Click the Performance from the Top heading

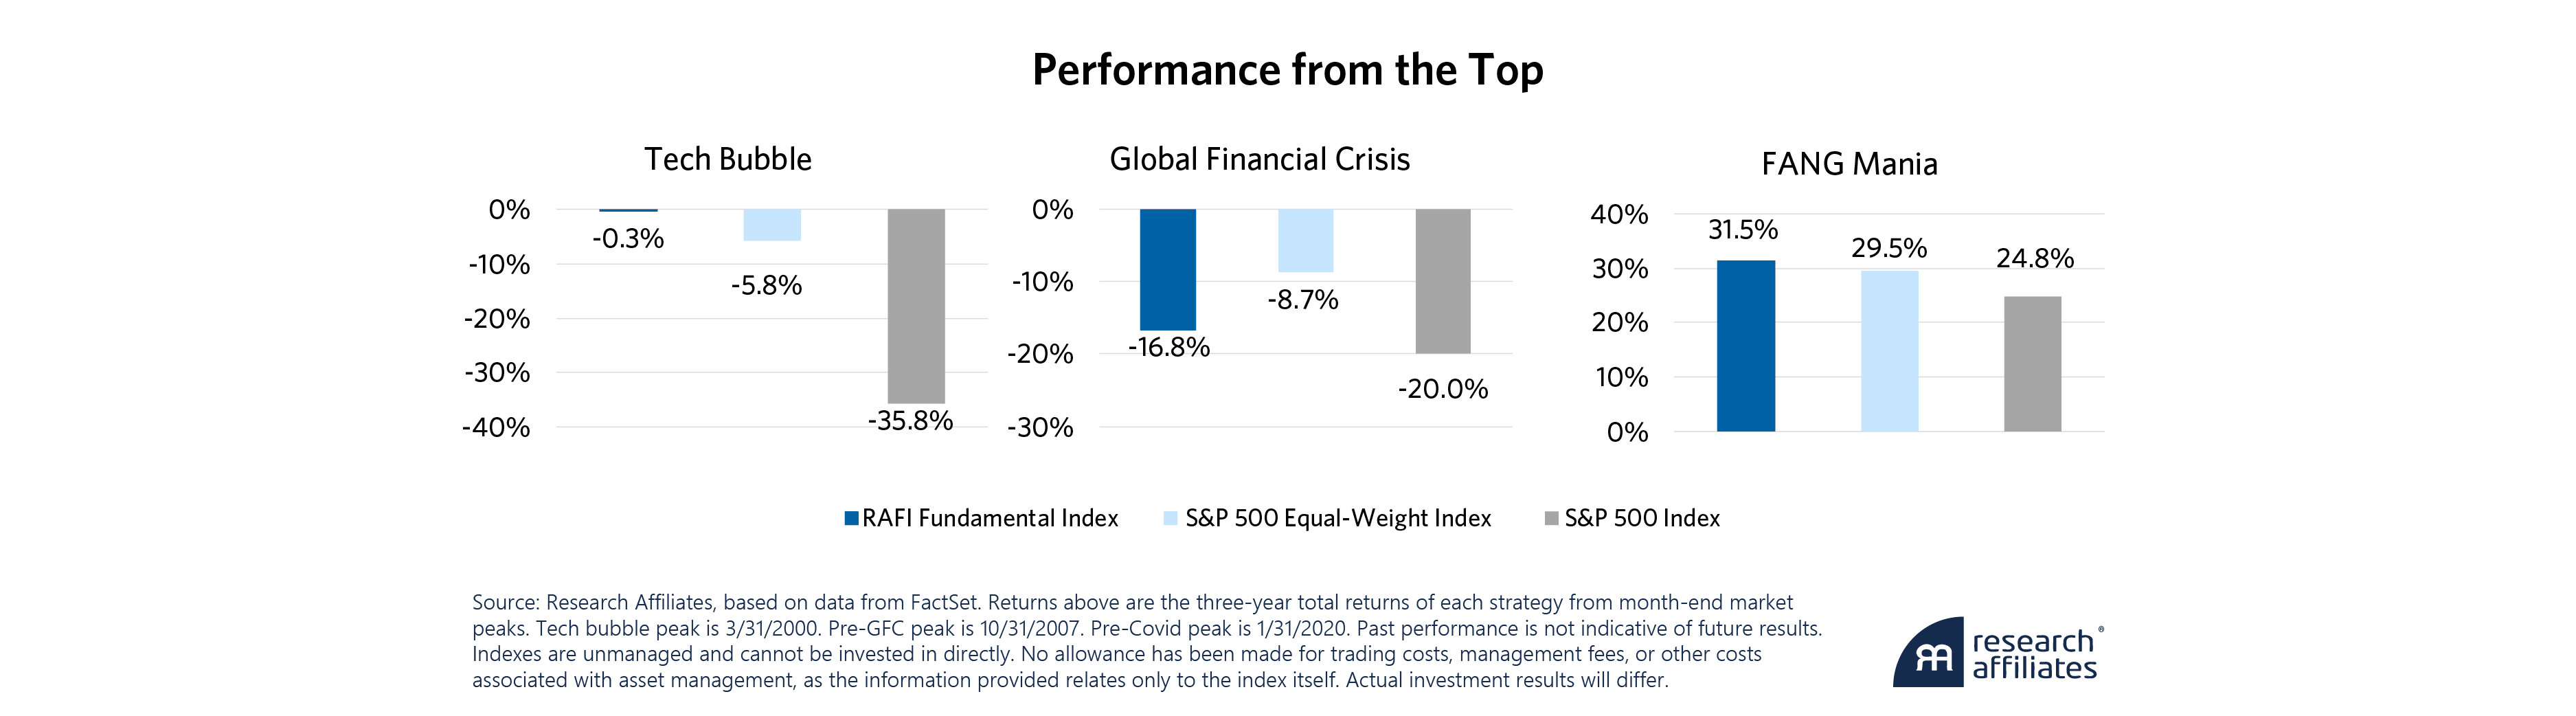(x=1287, y=70)
